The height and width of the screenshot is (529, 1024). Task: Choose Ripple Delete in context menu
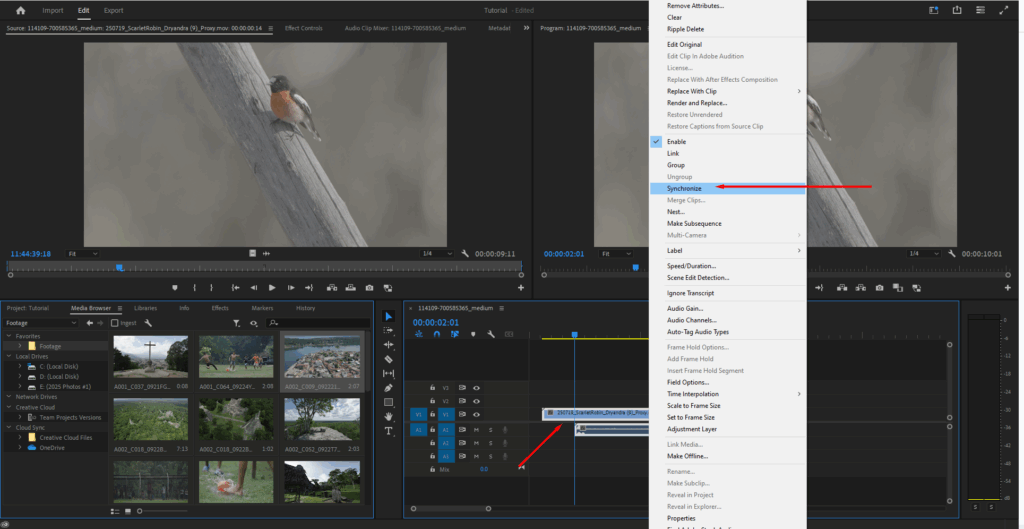(728, 29)
